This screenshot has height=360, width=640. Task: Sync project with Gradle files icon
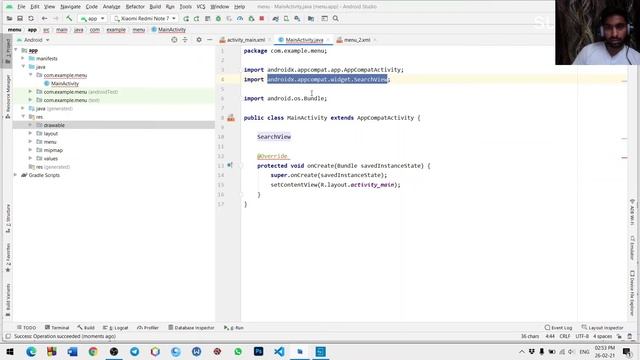pyautogui.click(x=276, y=18)
